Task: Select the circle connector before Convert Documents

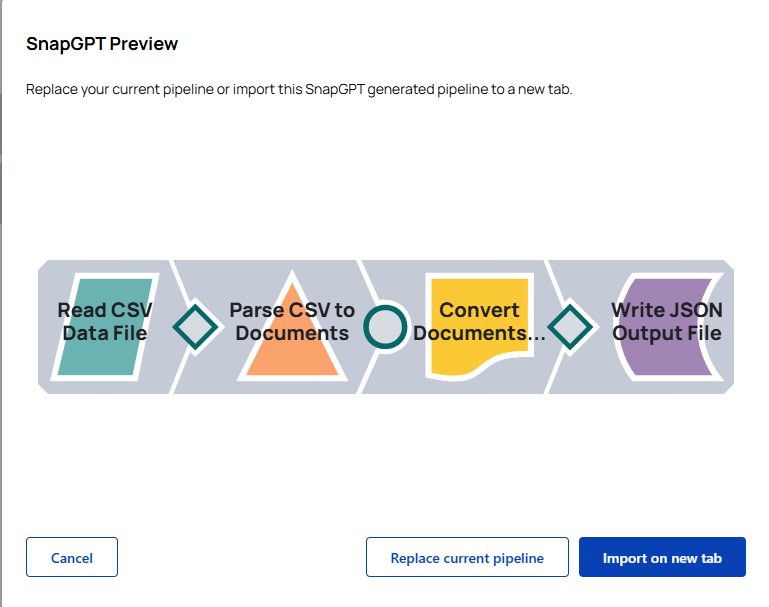Action: 385,326
